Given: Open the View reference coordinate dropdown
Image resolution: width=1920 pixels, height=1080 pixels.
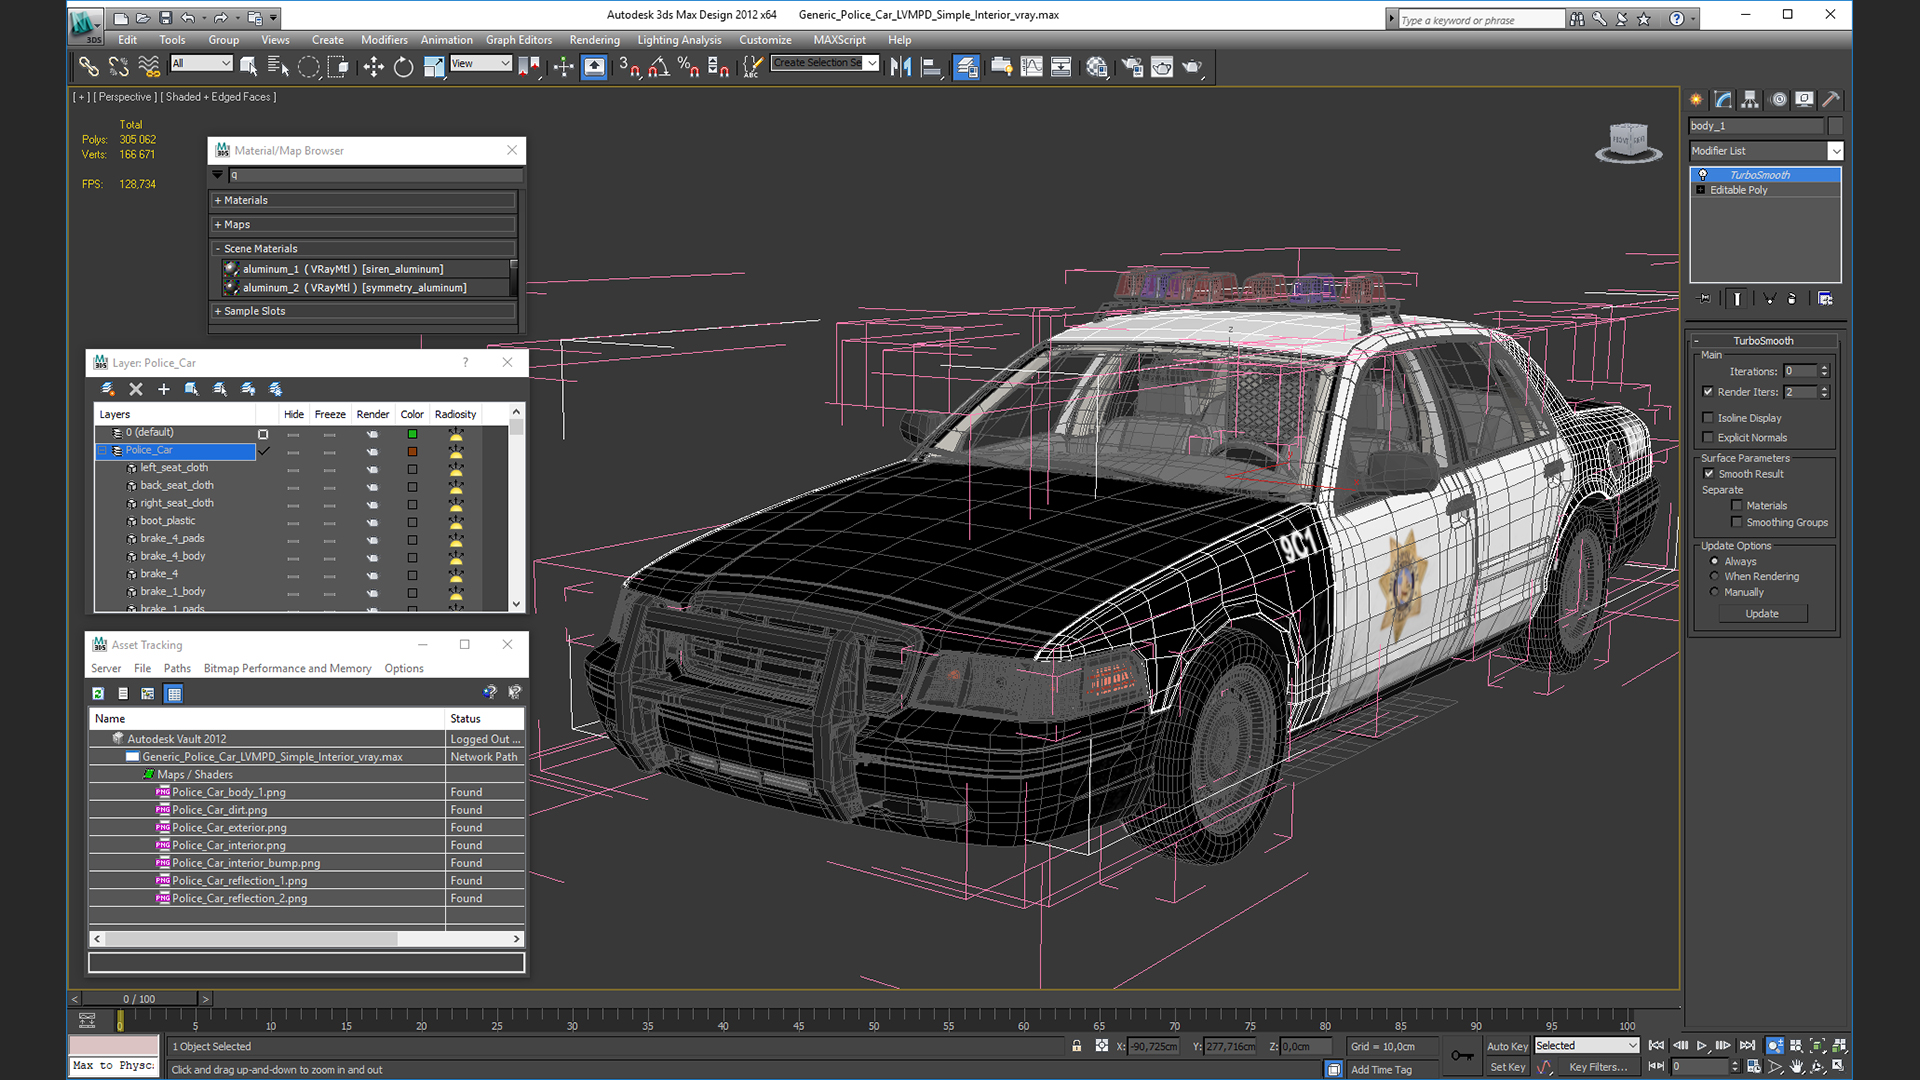Looking at the screenshot, I should pos(481,63).
